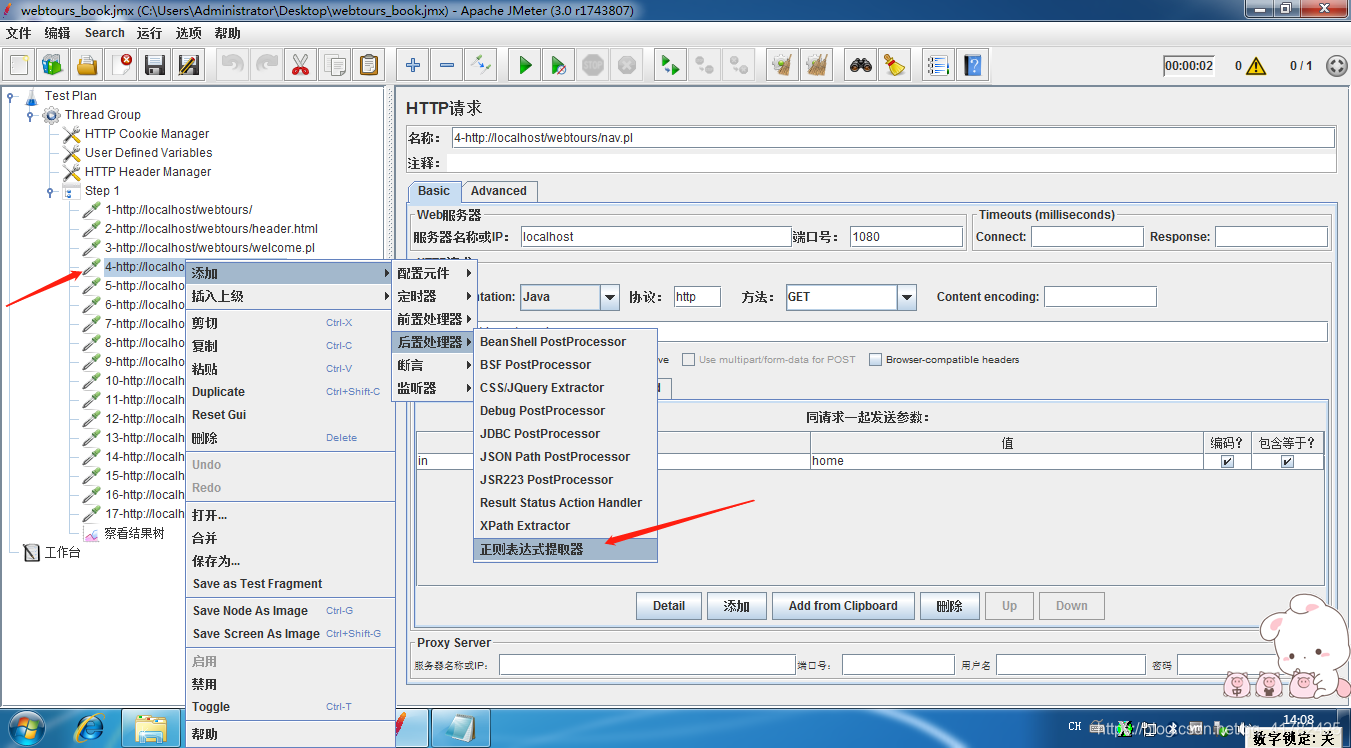The image size is (1351, 748).
Task: Start remote engines with toolbar icon
Action: (669, 66)
